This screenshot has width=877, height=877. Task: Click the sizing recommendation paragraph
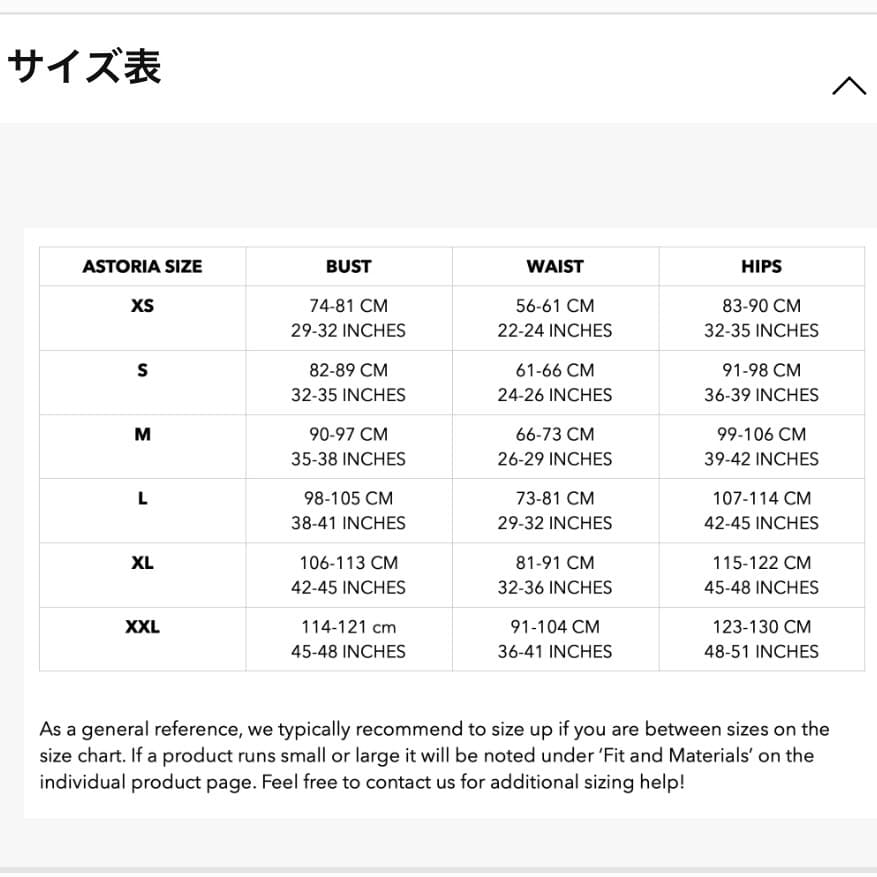point(434,756)
